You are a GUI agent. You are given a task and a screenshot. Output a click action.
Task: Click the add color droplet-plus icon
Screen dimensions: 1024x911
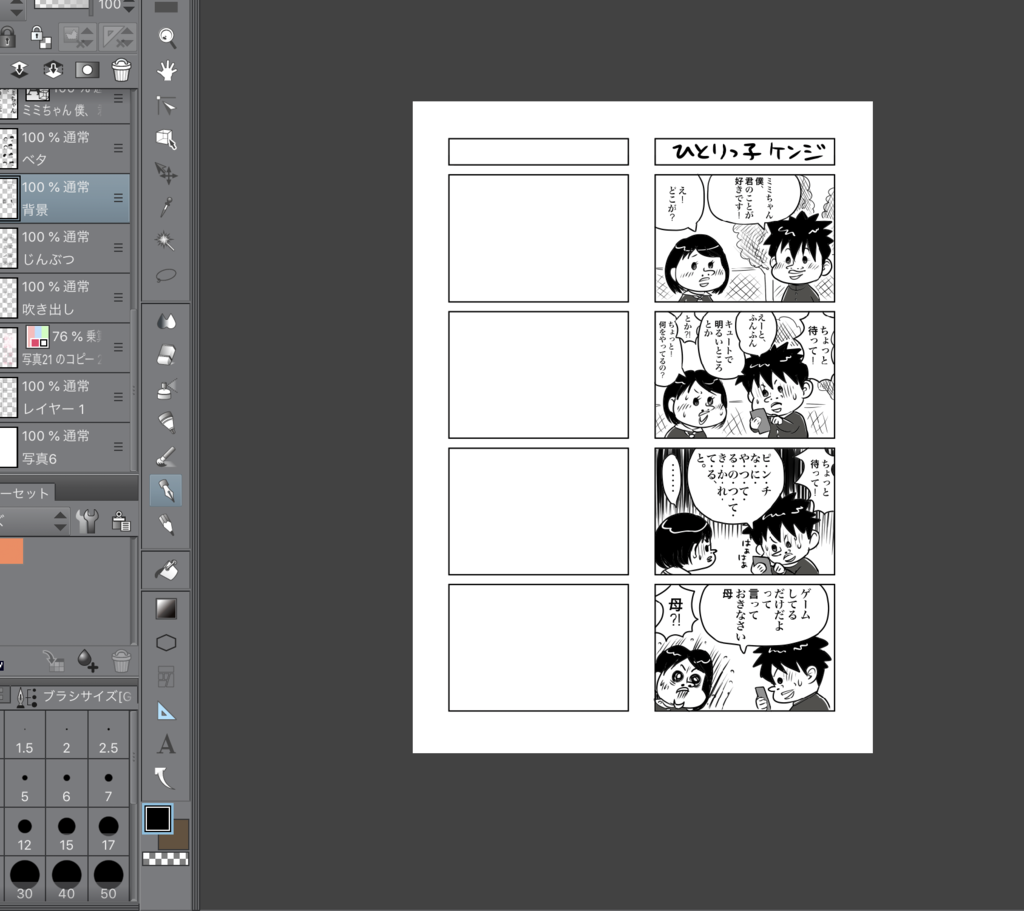[x=87, y=660]
